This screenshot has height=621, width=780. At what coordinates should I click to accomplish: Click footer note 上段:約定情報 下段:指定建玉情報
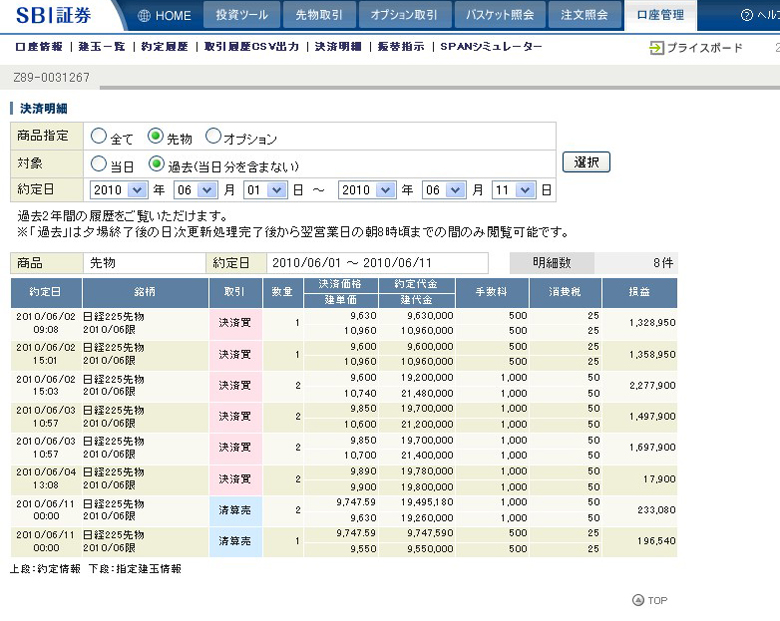pos(96,569)
